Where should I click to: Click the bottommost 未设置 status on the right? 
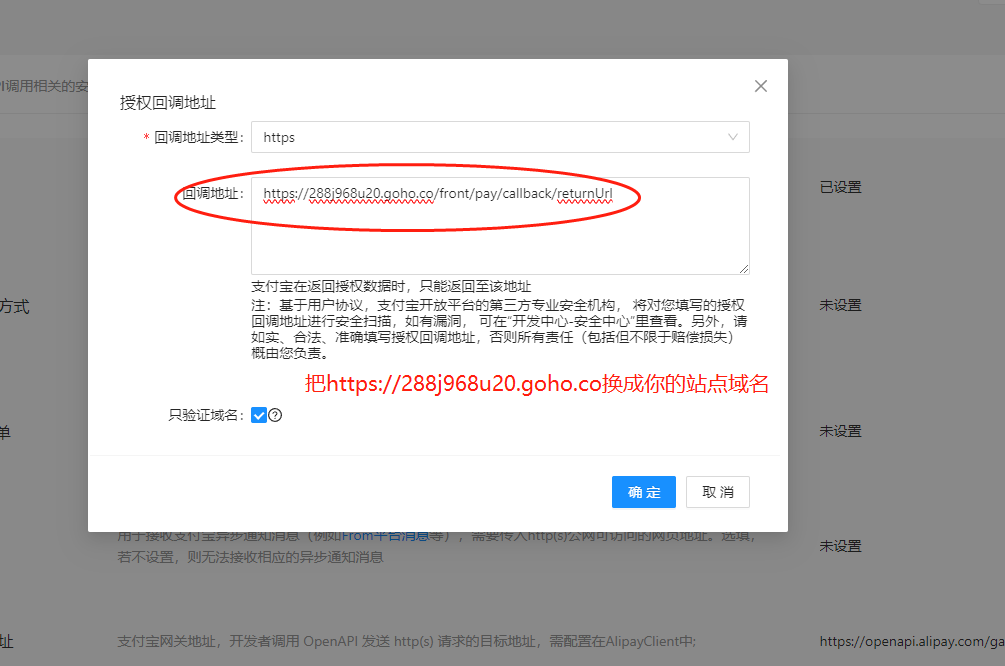840,546
